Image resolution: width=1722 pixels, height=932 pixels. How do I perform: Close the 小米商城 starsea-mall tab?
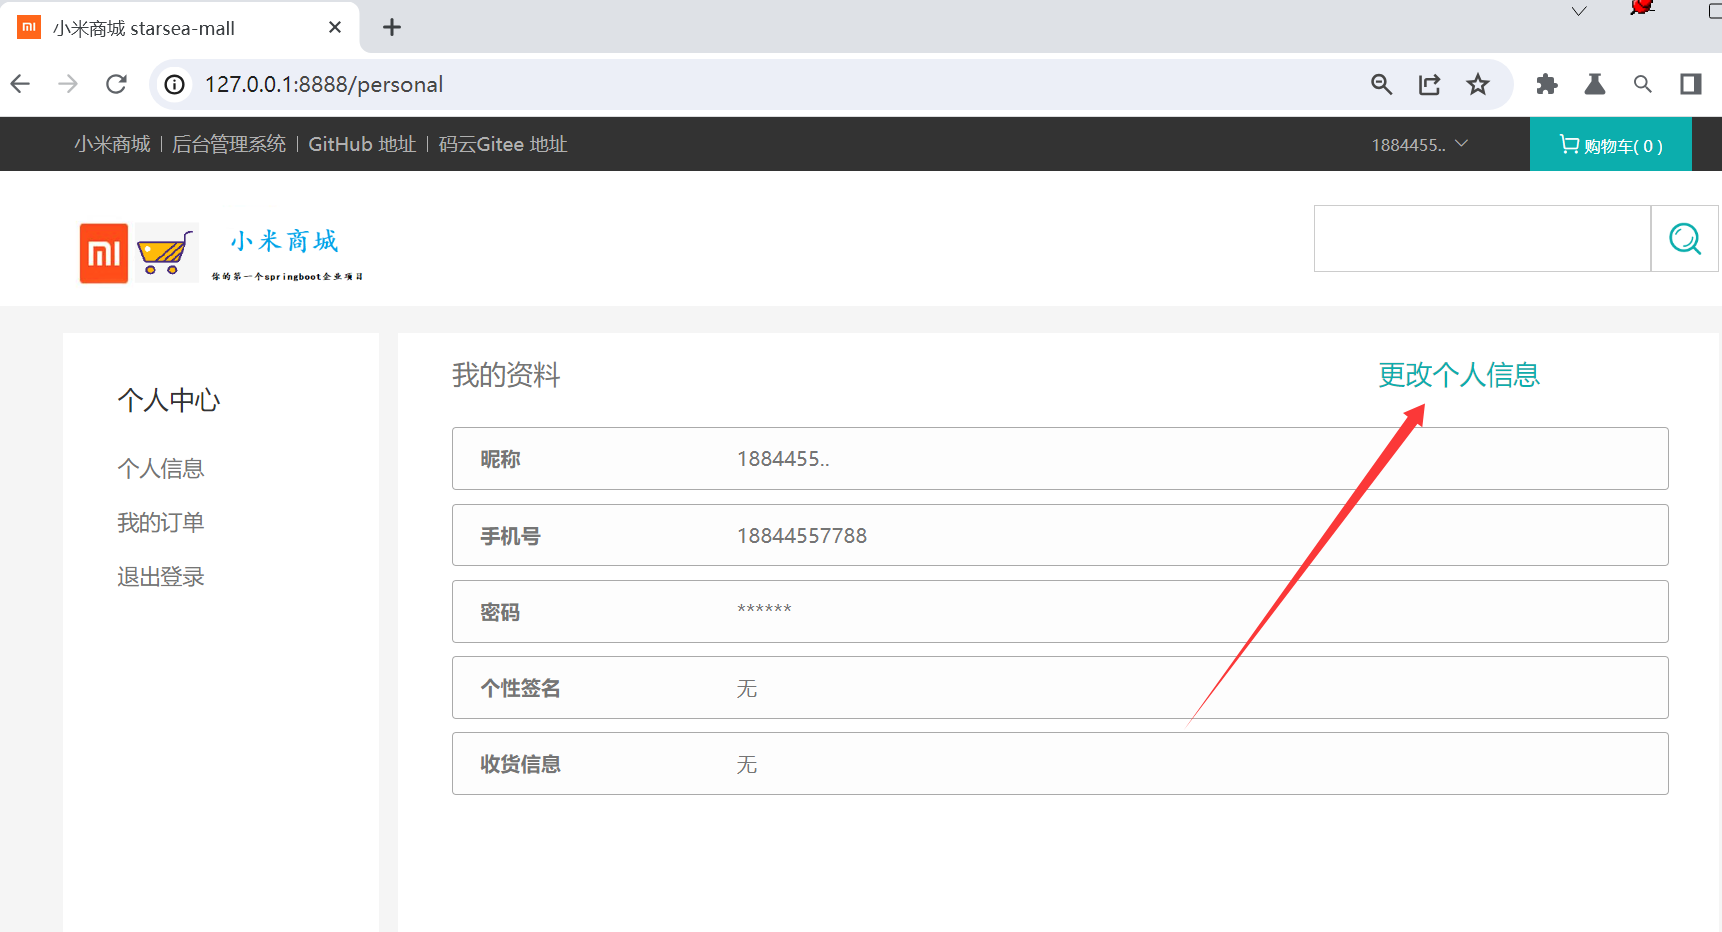click(x=335, y=27)
